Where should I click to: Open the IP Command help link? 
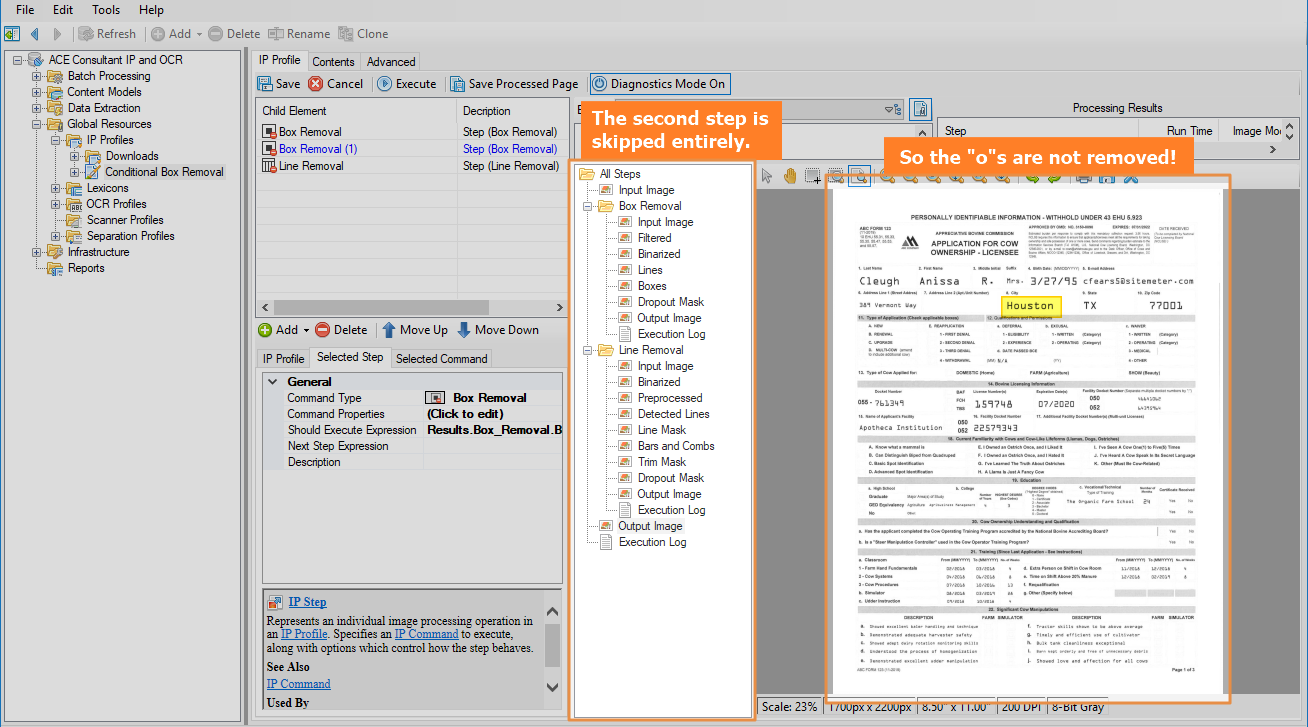click(298, 684)
